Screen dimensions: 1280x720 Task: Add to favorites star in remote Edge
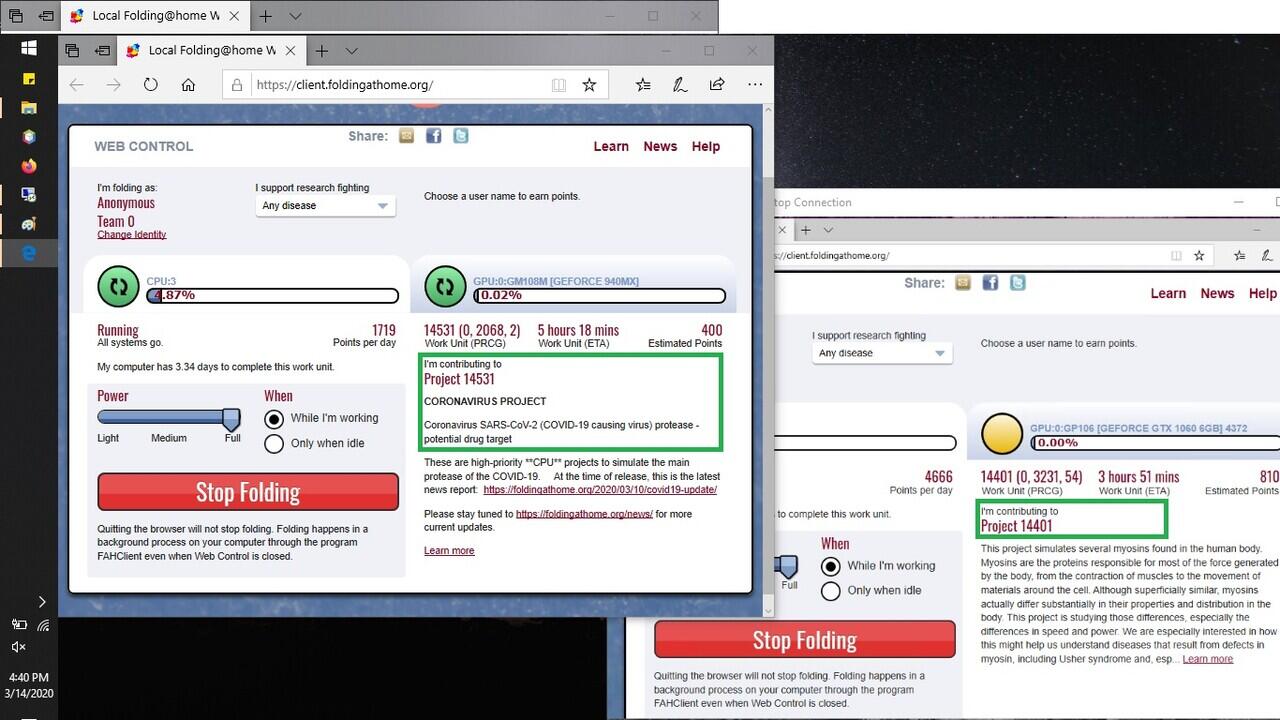pos(1200,255)
